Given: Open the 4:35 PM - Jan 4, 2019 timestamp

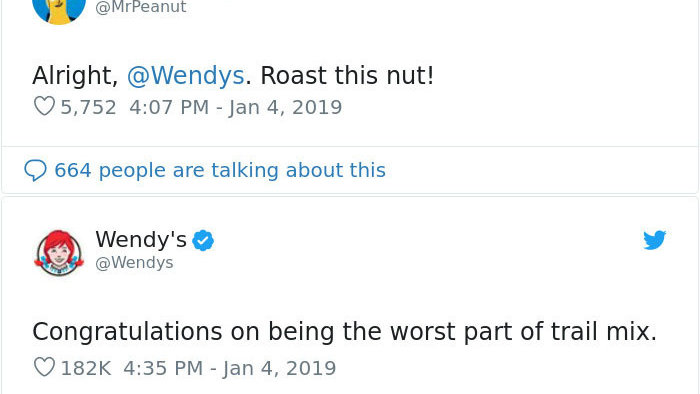Looking at the screenshot, I should (229, 368).
